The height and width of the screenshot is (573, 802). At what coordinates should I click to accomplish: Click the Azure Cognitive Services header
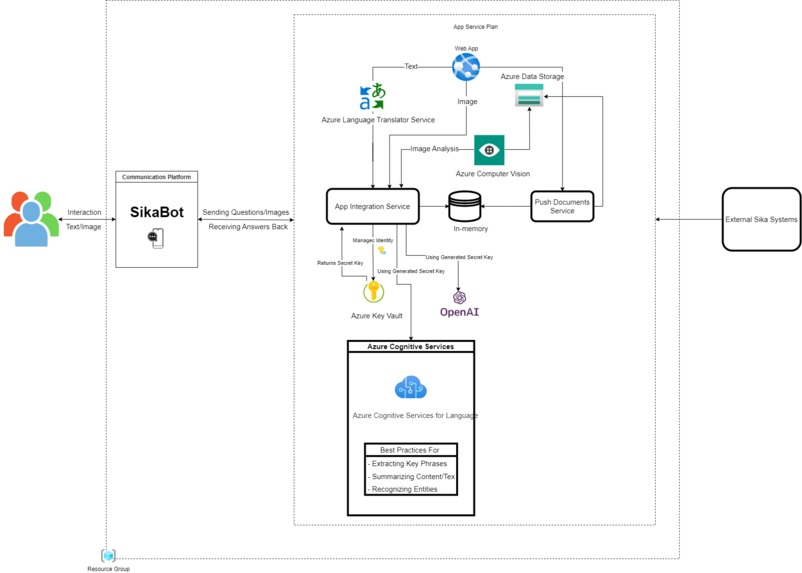(411, 346)
